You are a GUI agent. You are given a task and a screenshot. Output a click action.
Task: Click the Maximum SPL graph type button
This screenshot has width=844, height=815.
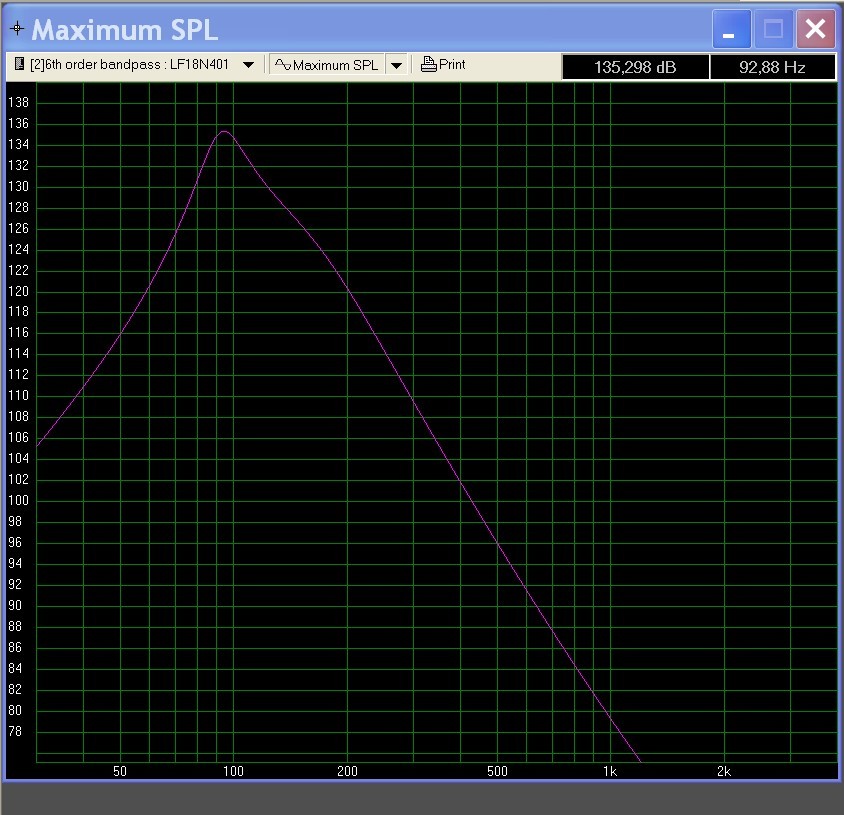[x=327, y=65]
